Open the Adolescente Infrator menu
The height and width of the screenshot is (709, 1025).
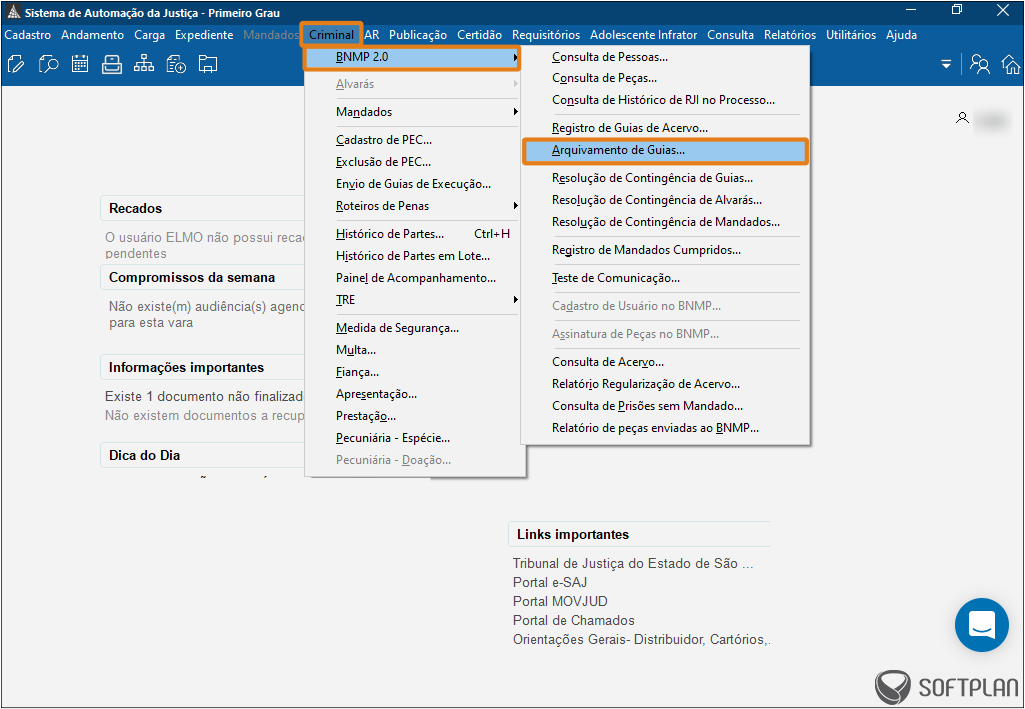tap(643, 35)
